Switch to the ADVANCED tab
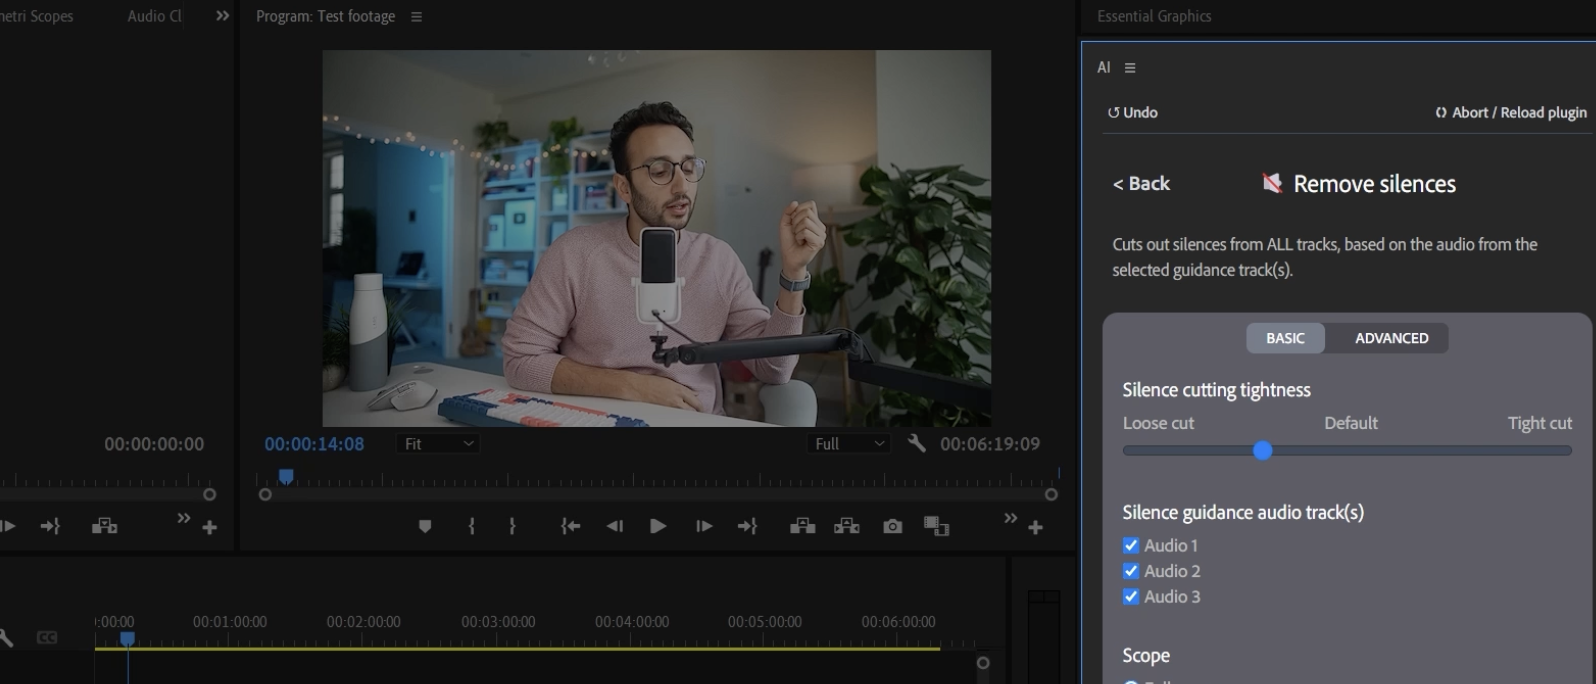Image resolution: width=1596 pixels, height=684 pixels. coord(1391,338)
